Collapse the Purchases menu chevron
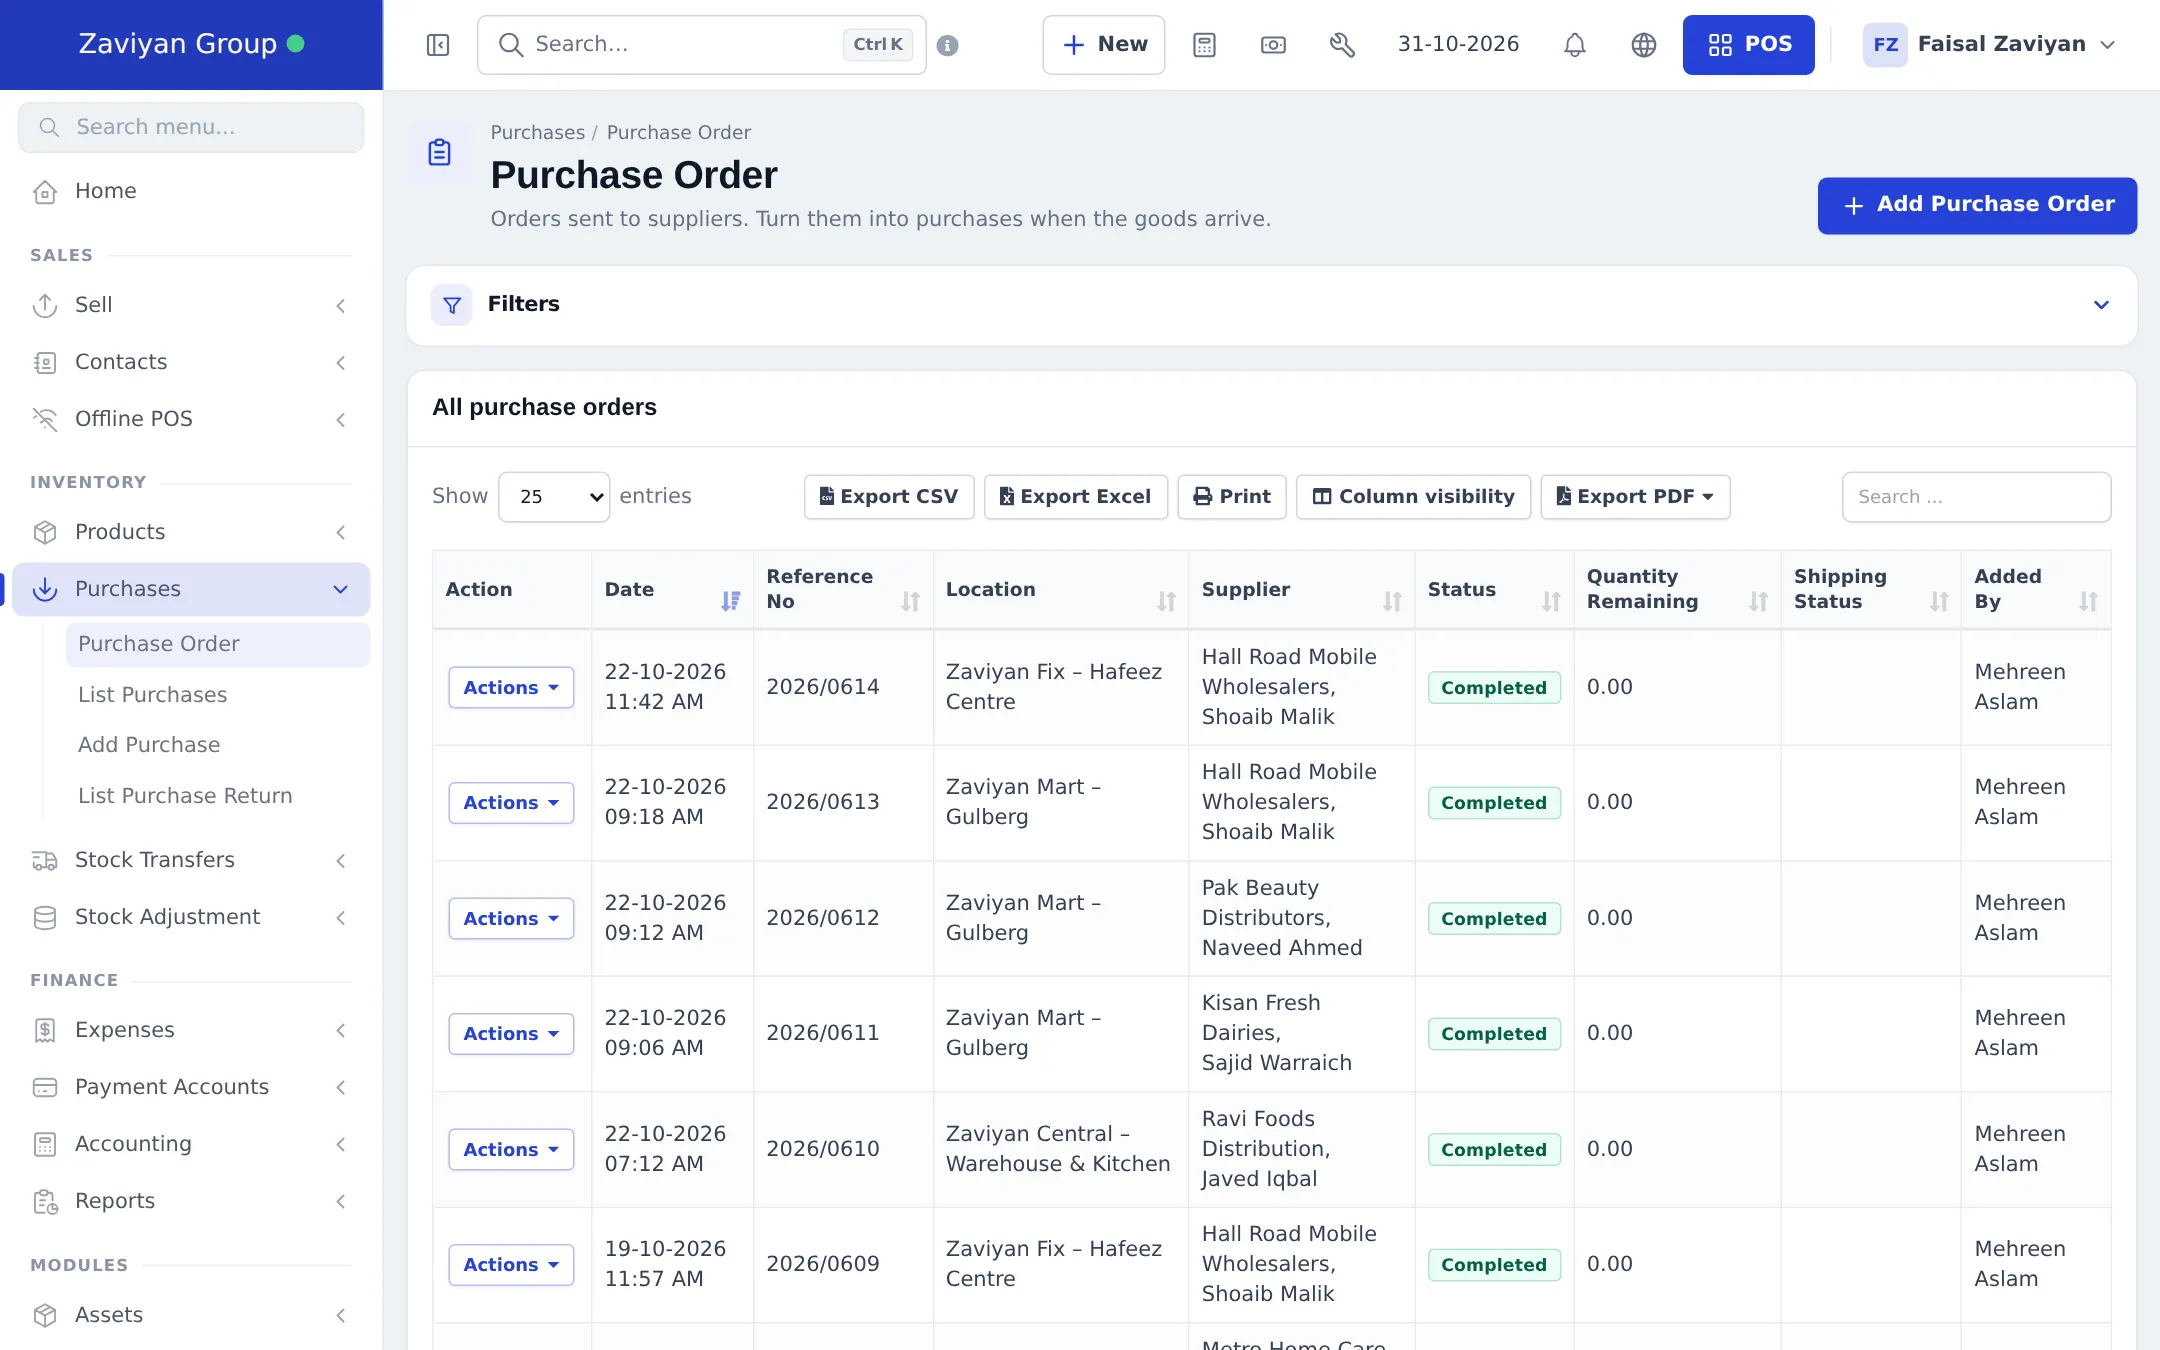 [340, 590]
